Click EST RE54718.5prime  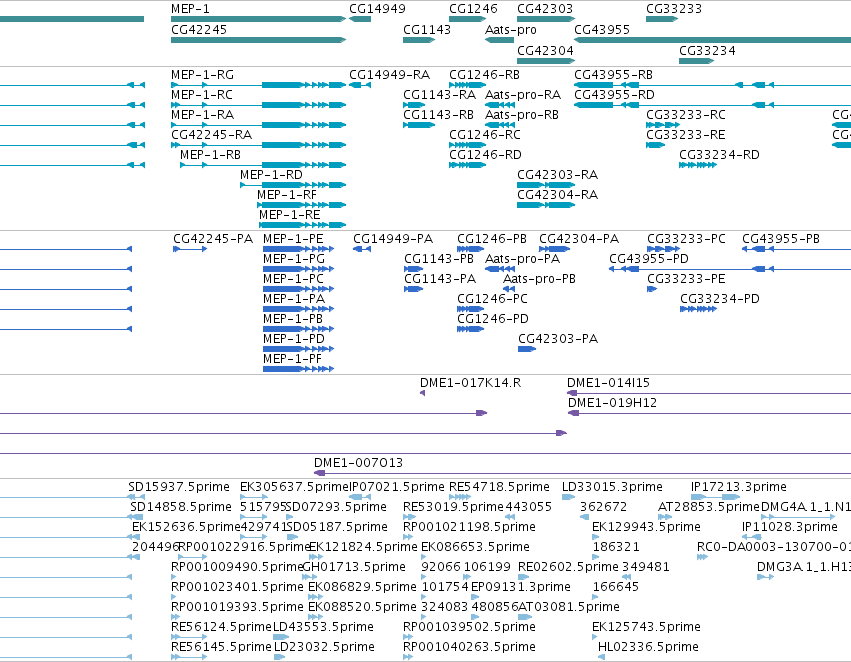point(460,497)
